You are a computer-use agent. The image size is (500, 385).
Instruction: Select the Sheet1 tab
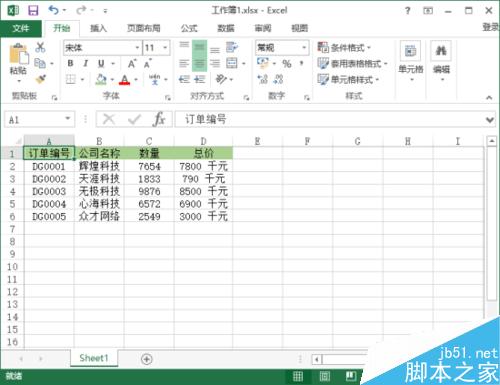coord(94,358)
